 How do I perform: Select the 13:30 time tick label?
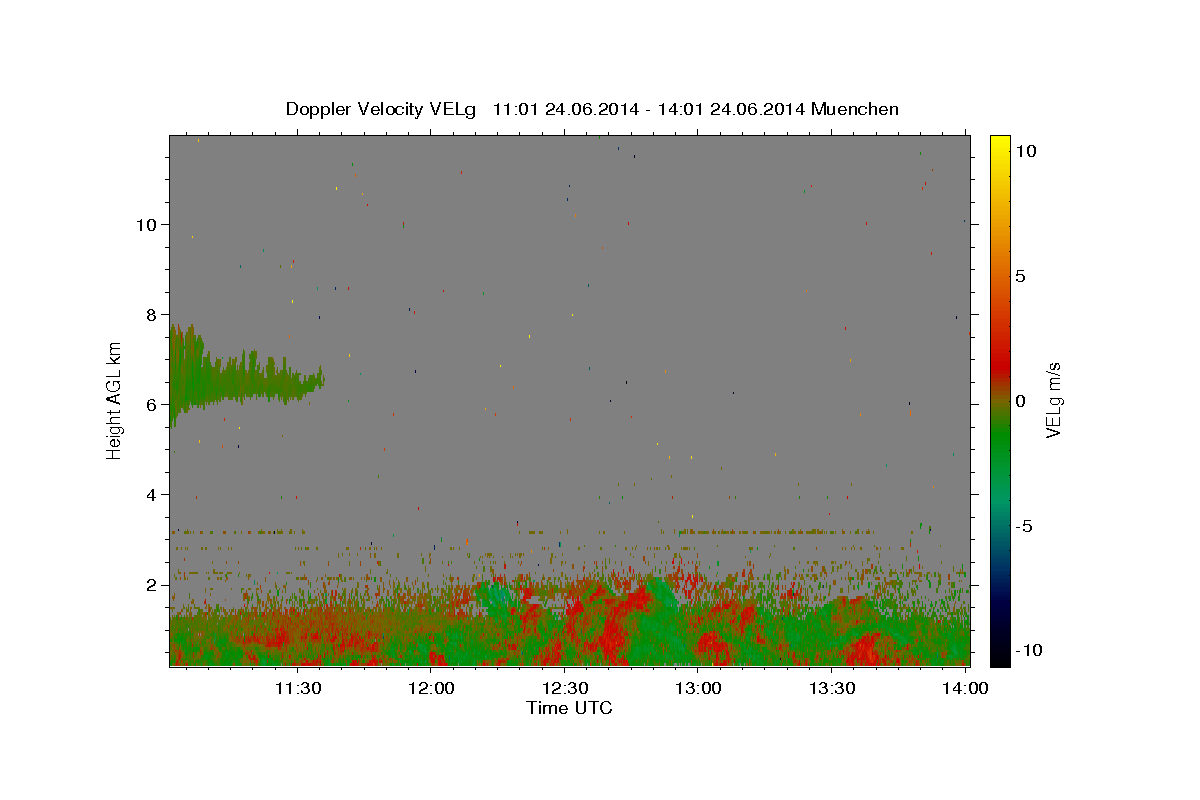(832, 688)
